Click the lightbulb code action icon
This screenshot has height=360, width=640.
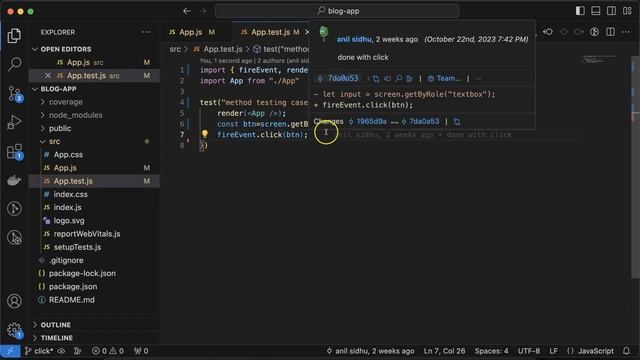(204, 133)
